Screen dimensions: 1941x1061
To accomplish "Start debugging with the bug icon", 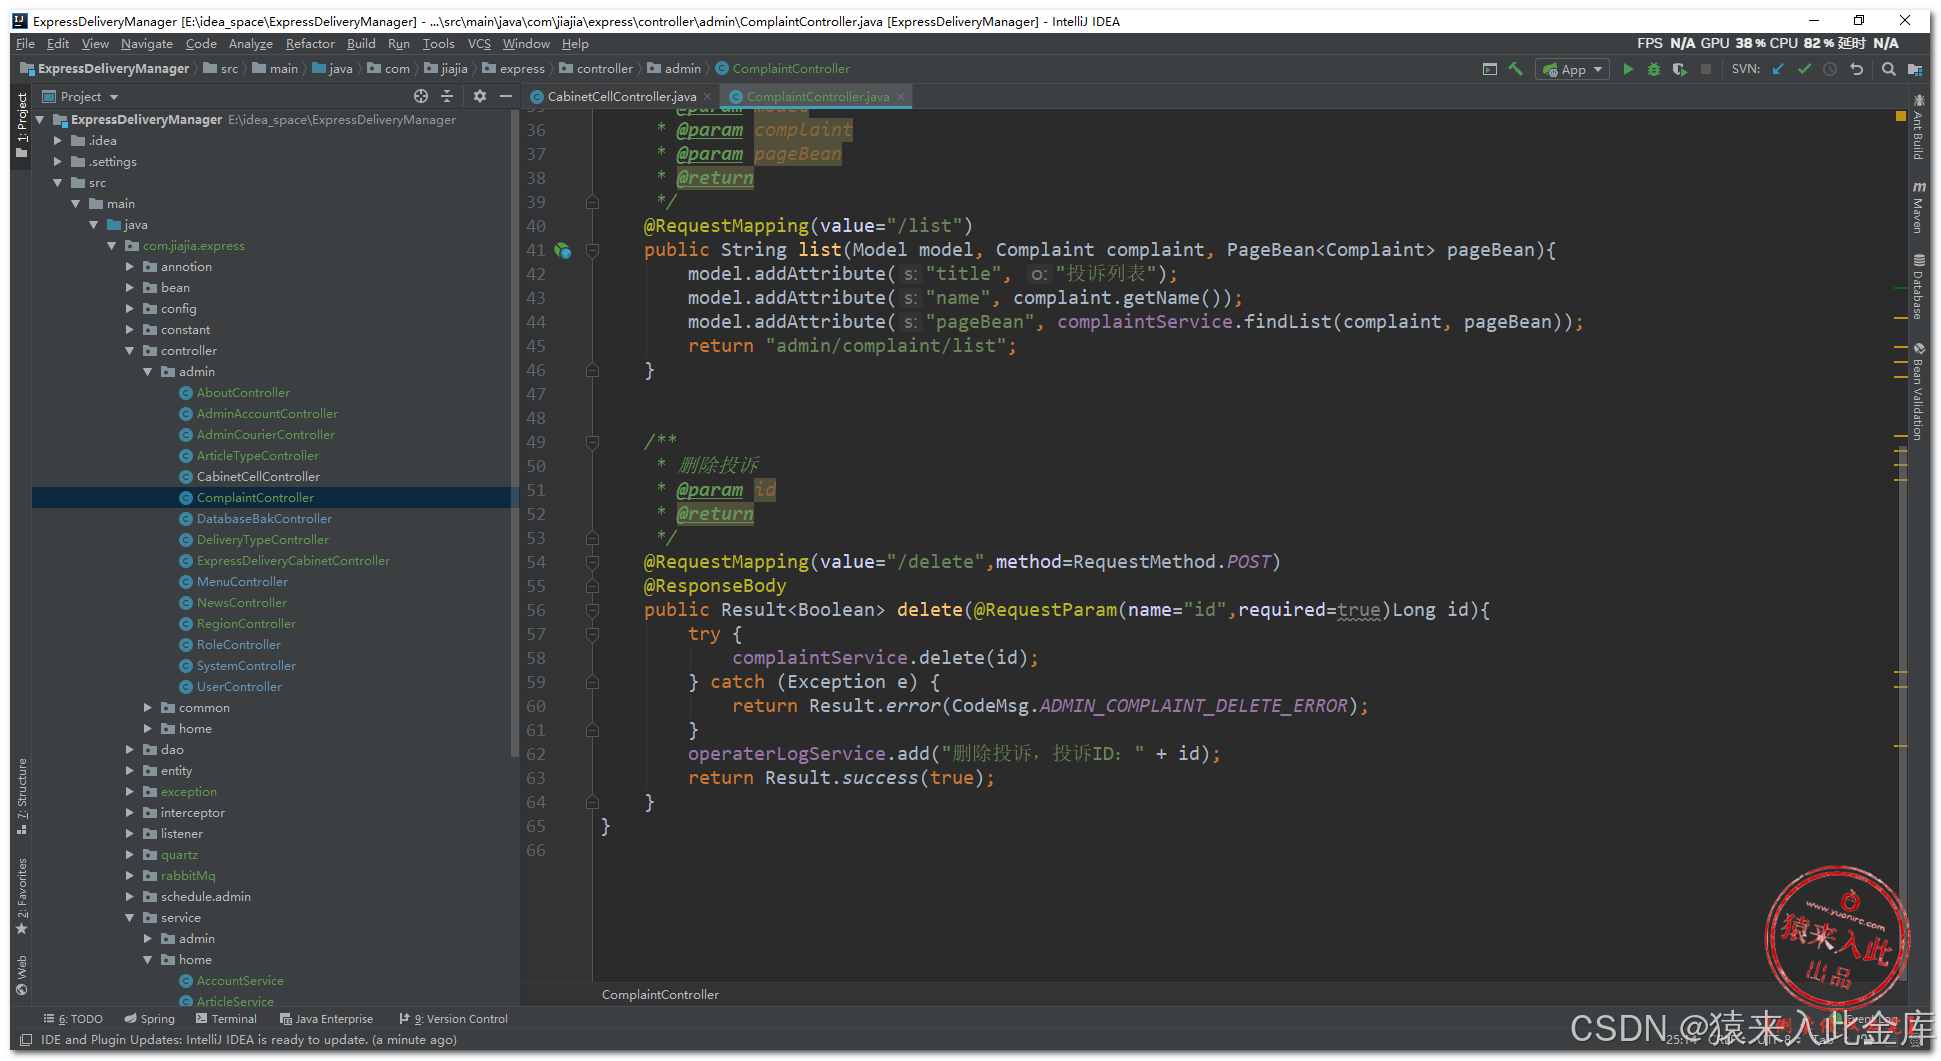I will coord(1654,69).
